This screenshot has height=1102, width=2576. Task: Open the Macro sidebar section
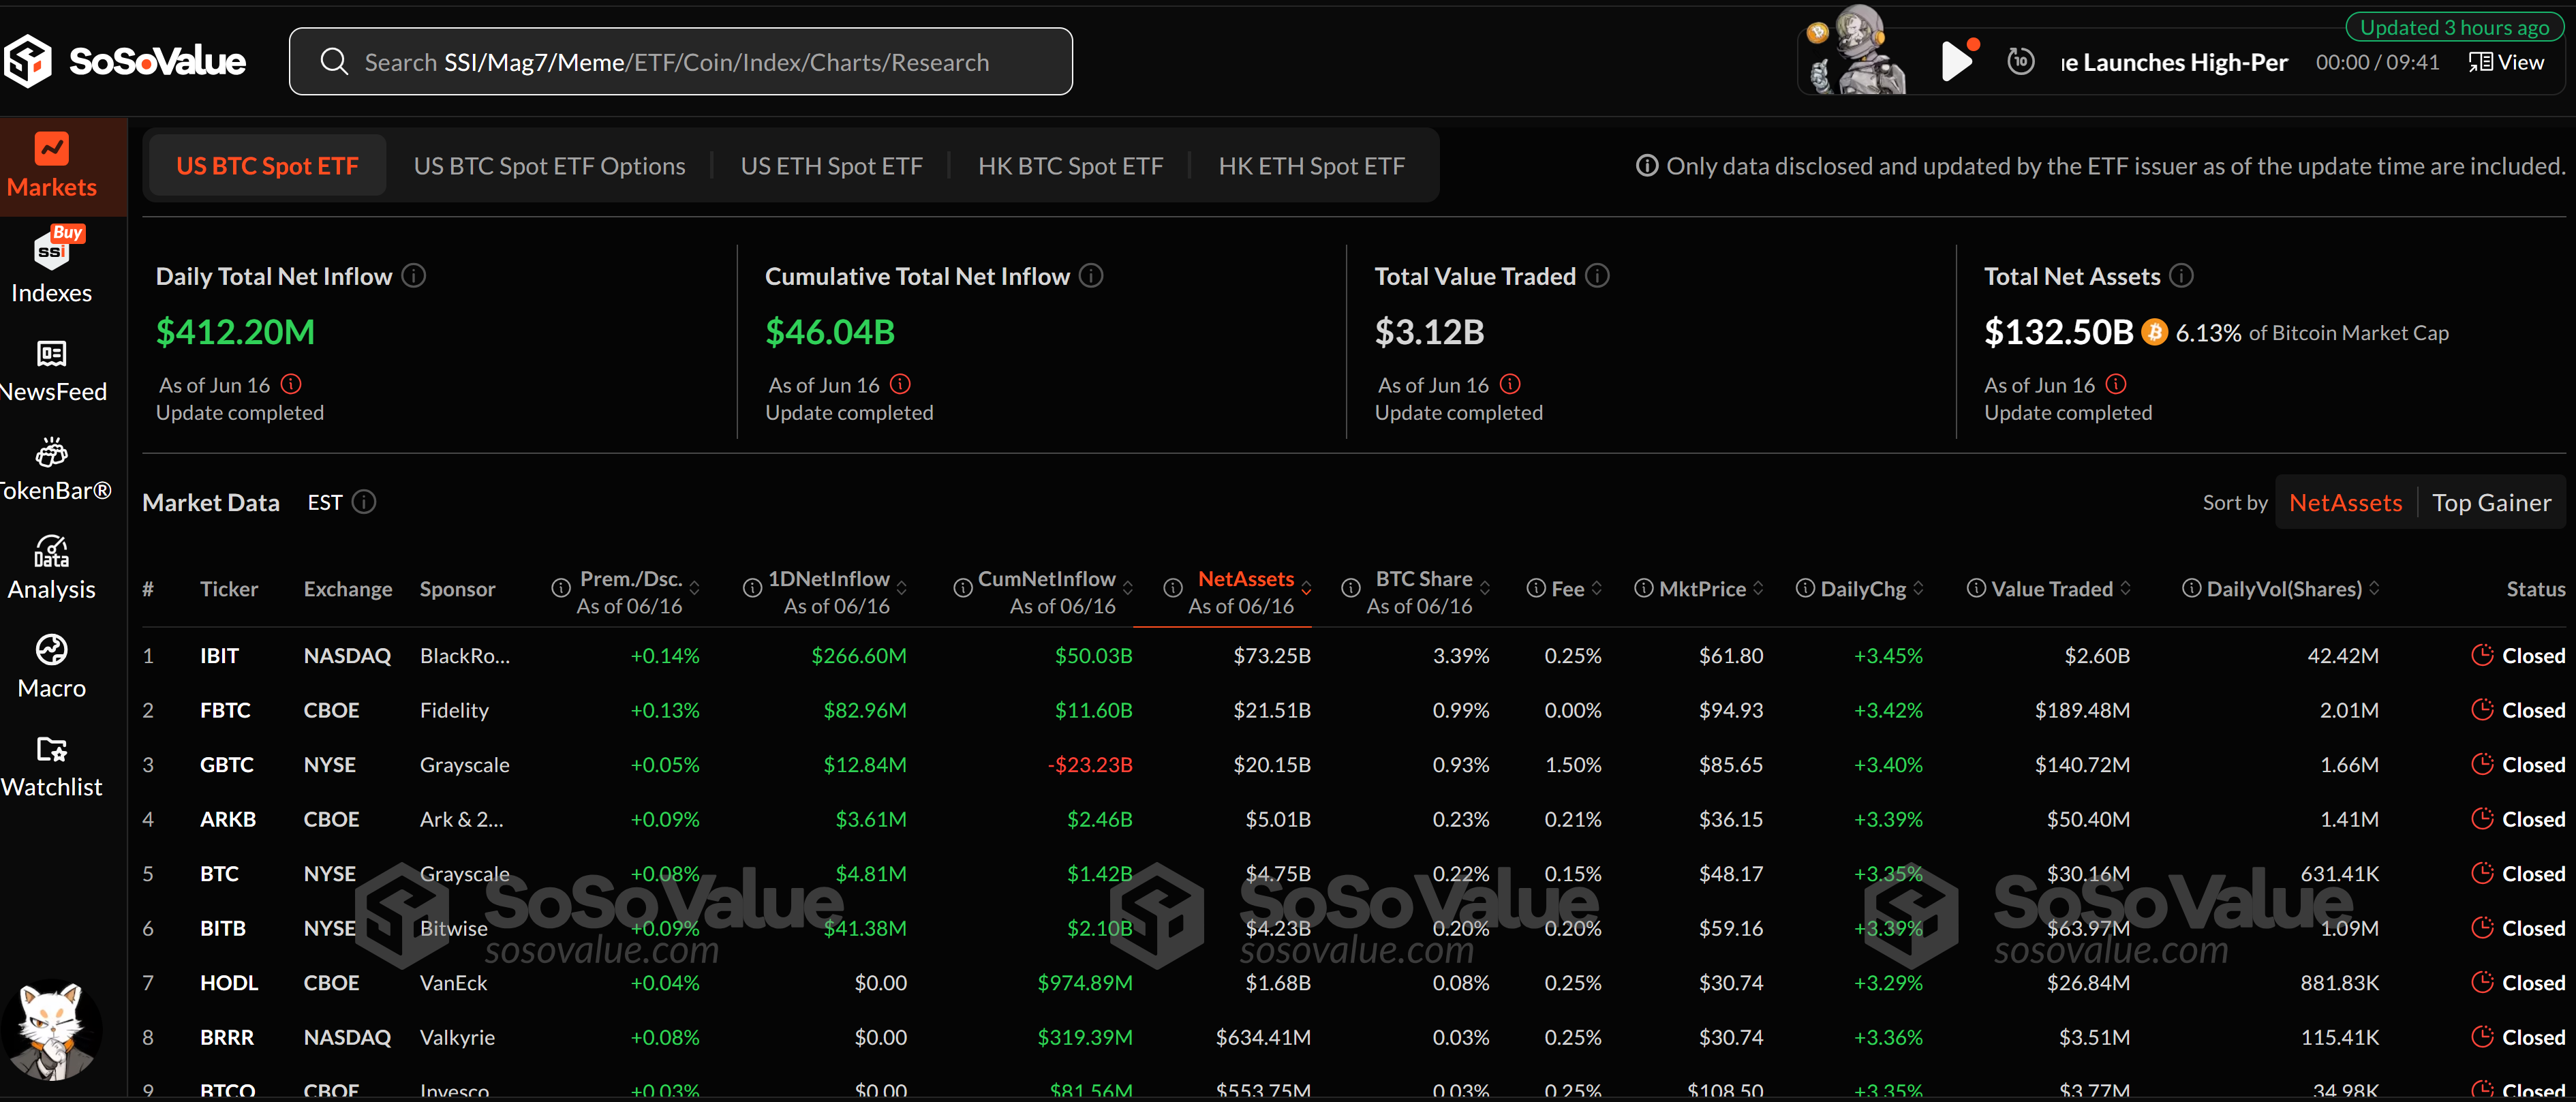[52, 650]
